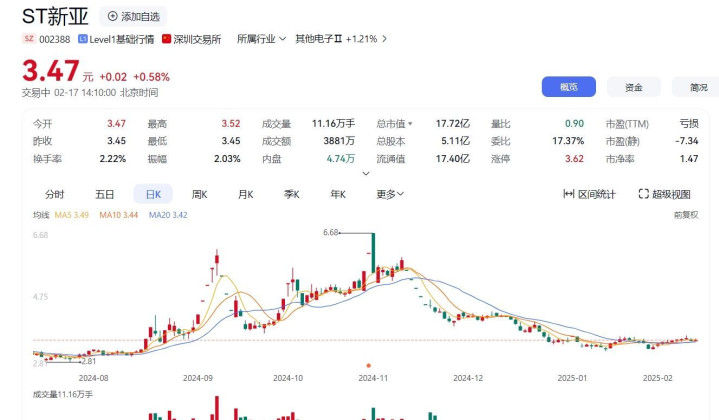The image size is (719, 420).
Task: Click the Level1基础行情 badge icon
Action: tap(83, 39)
